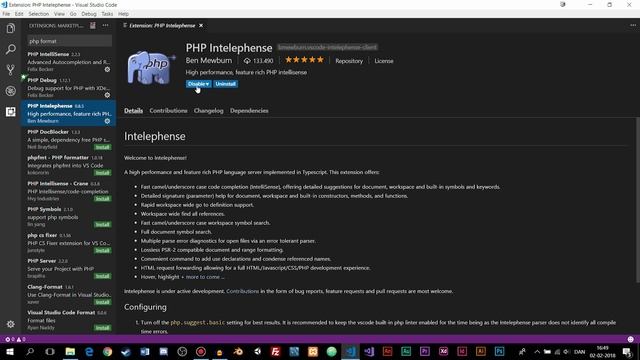Follow the Contributions link in description

pos(242,291)
